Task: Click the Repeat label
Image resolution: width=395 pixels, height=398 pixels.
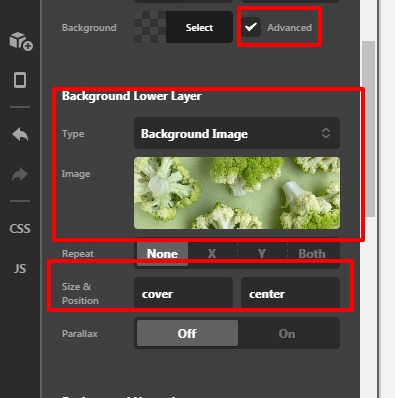Action: (78, 254)
